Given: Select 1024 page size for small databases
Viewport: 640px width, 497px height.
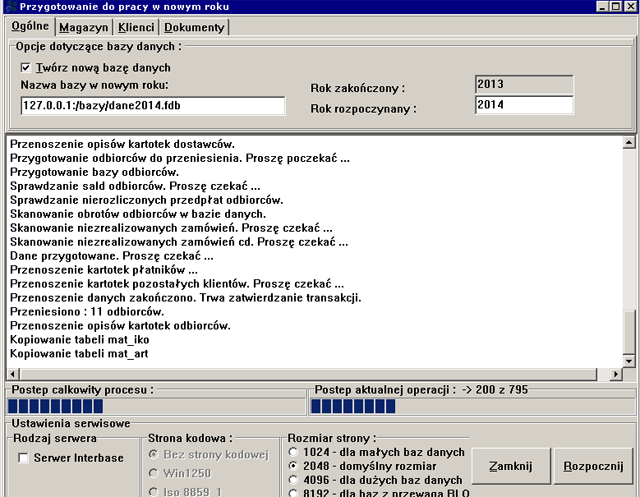Looking at the screenshot, I should click(x=293, y=451).
